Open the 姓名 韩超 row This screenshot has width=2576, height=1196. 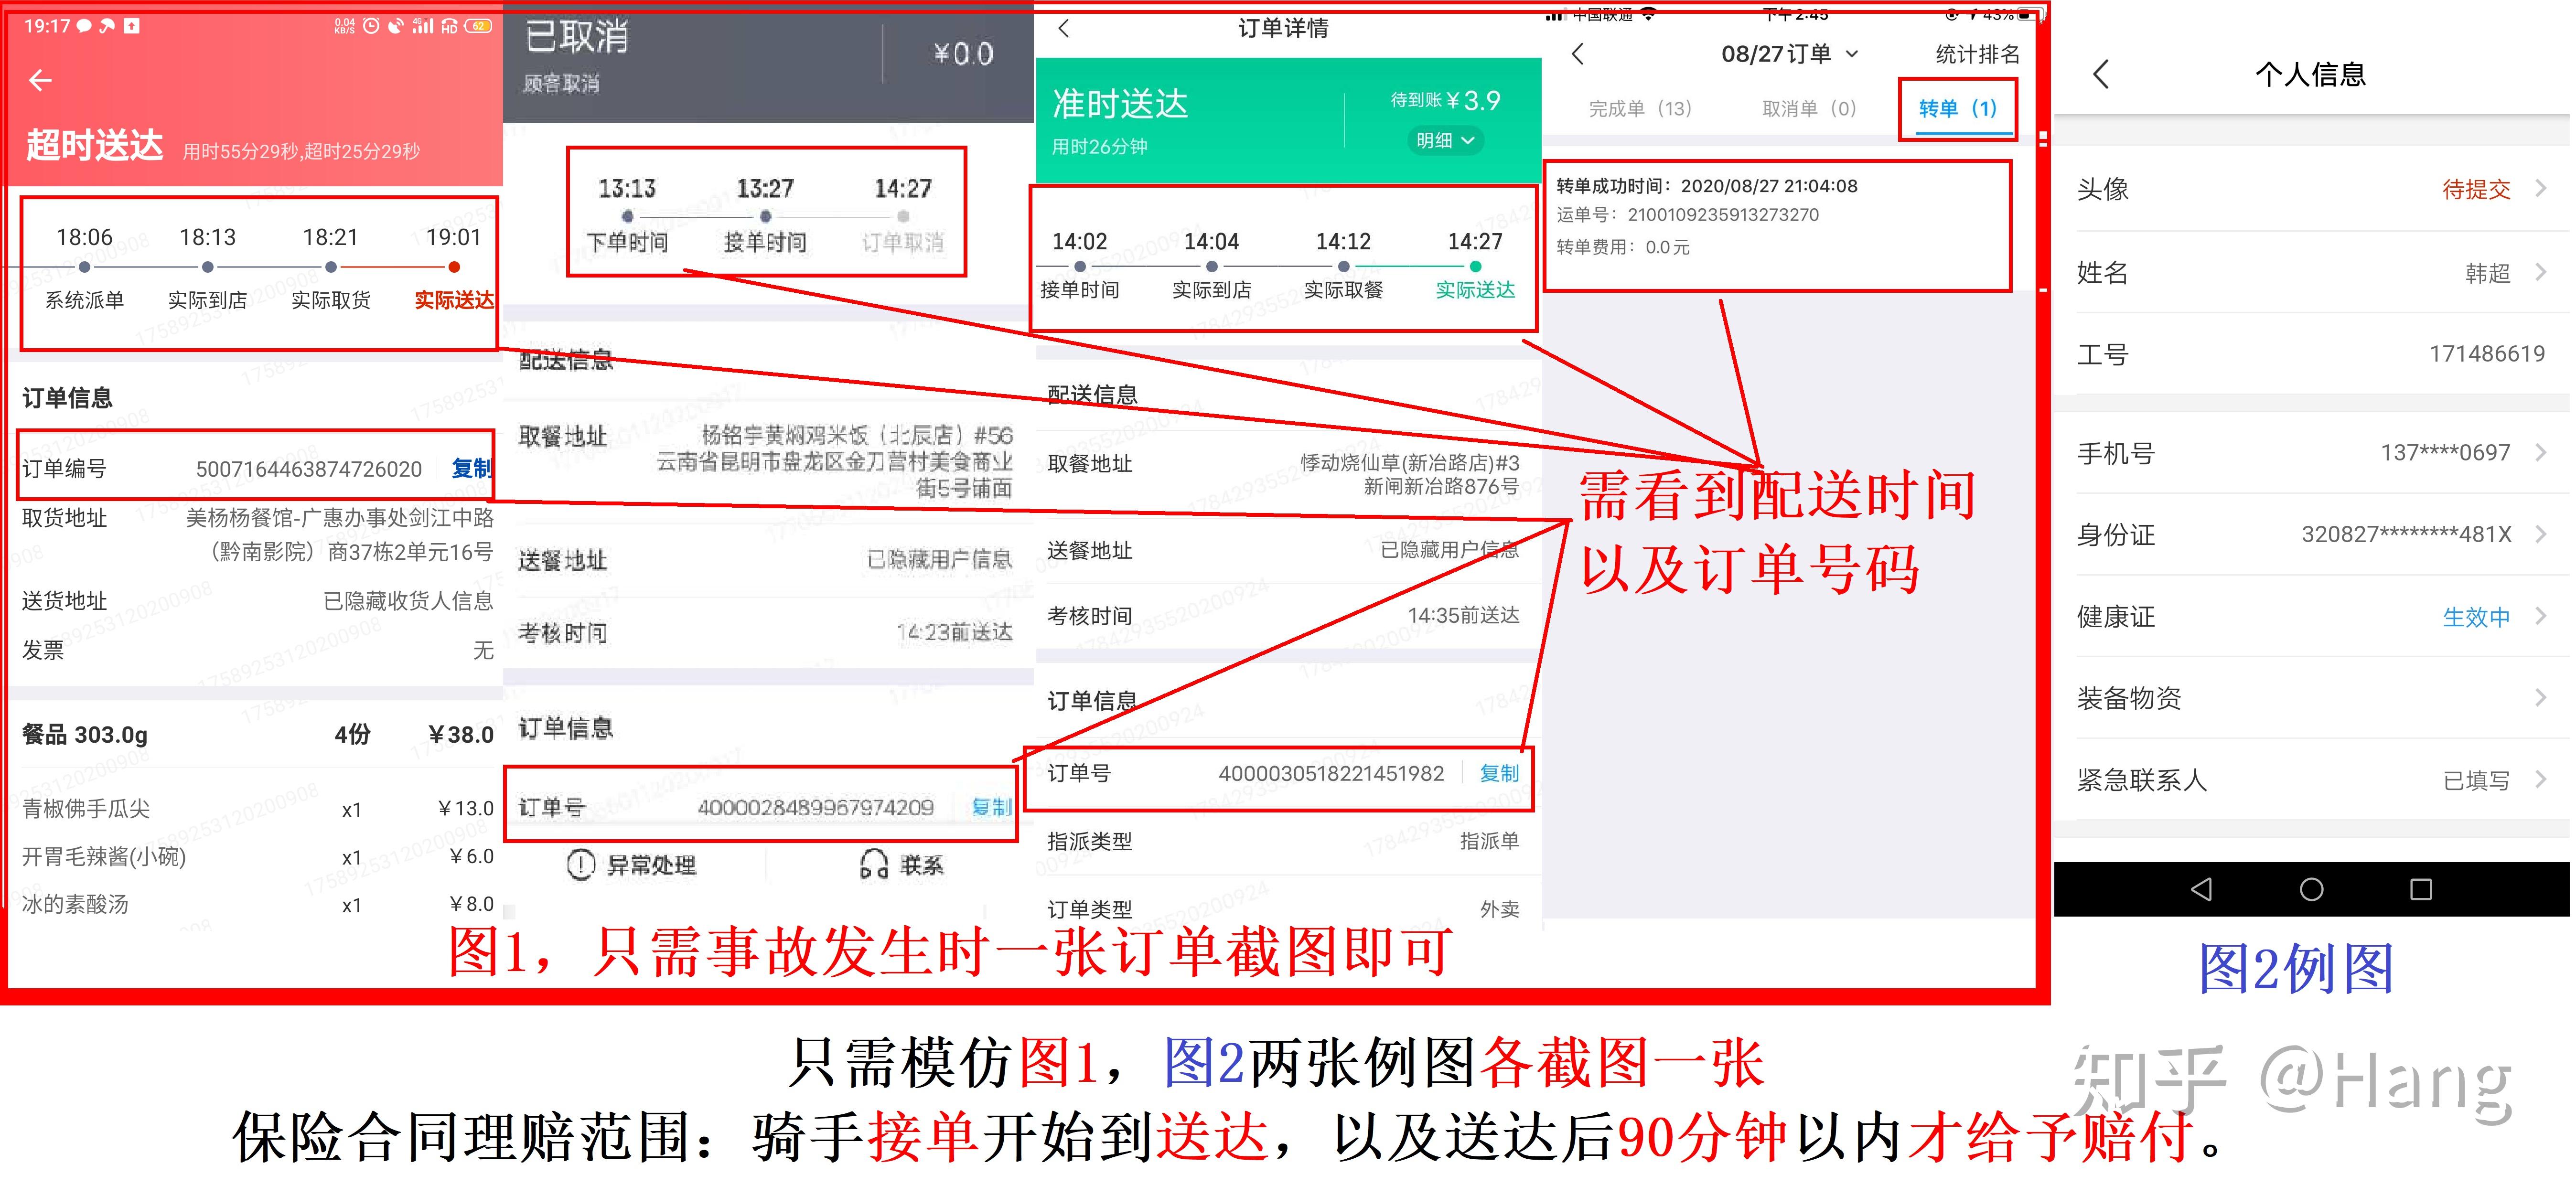(x=2311, y=273)
